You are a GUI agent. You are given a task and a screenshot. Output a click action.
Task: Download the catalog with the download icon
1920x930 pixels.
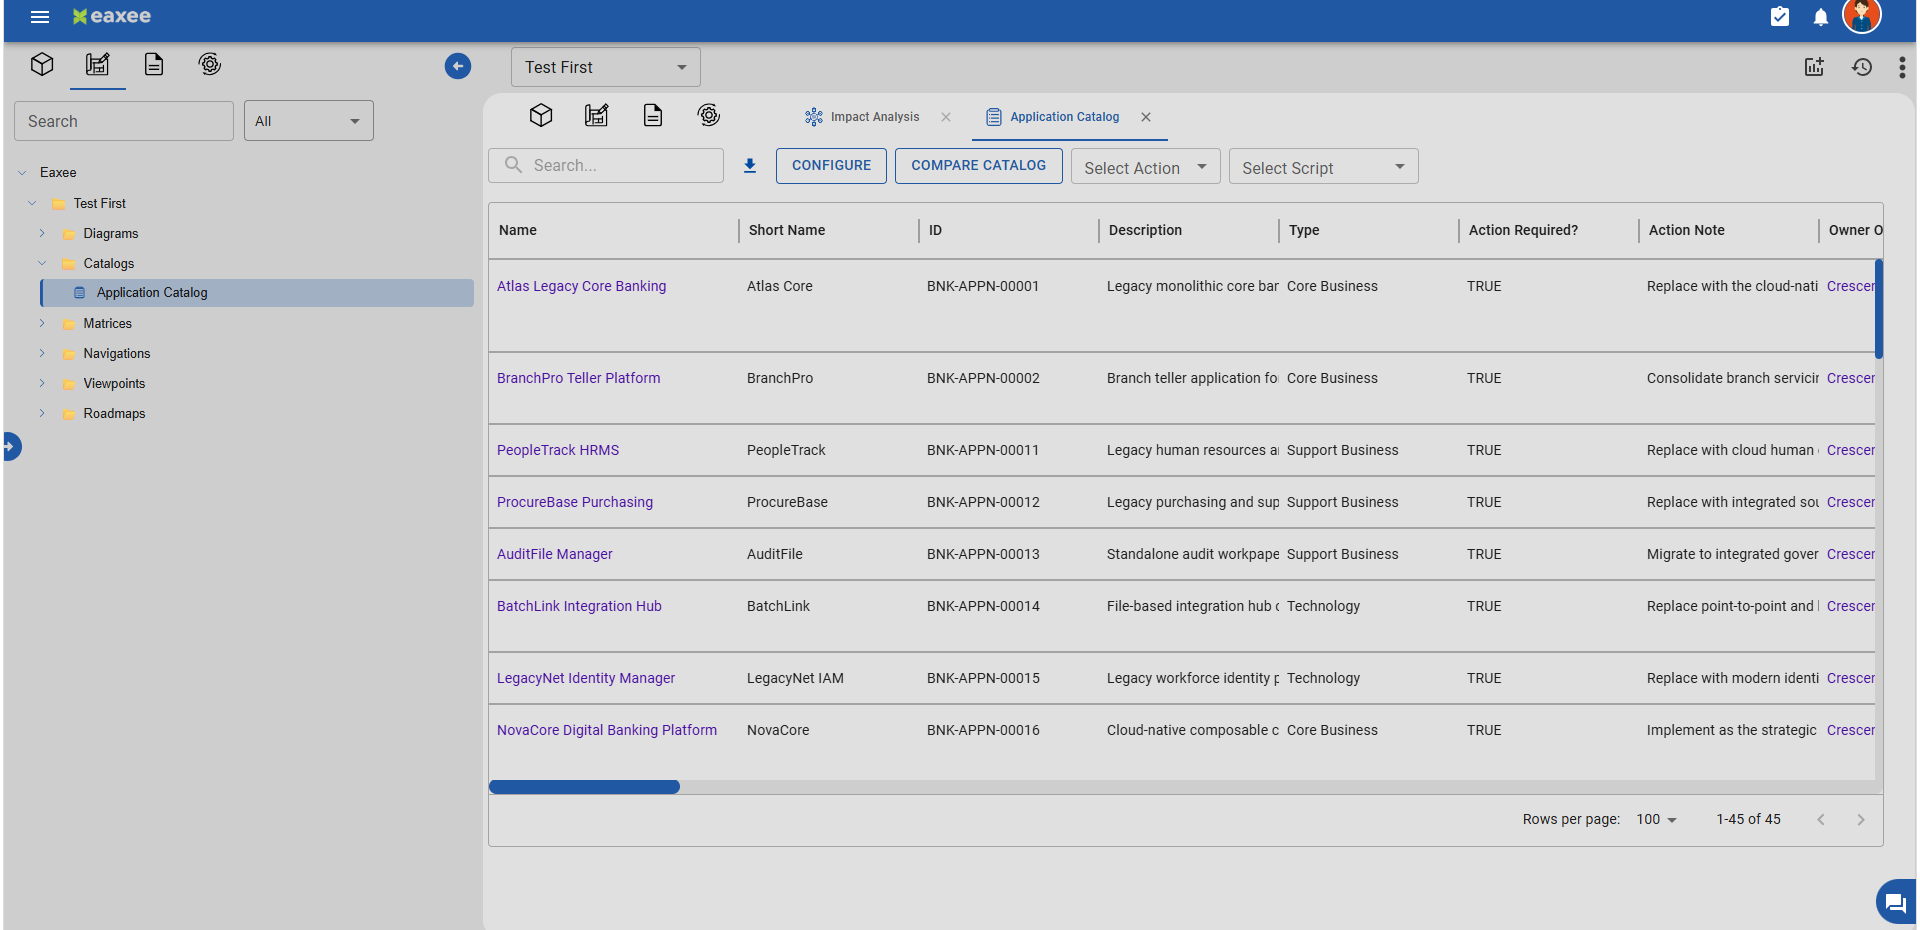click(x=750, y=166)
